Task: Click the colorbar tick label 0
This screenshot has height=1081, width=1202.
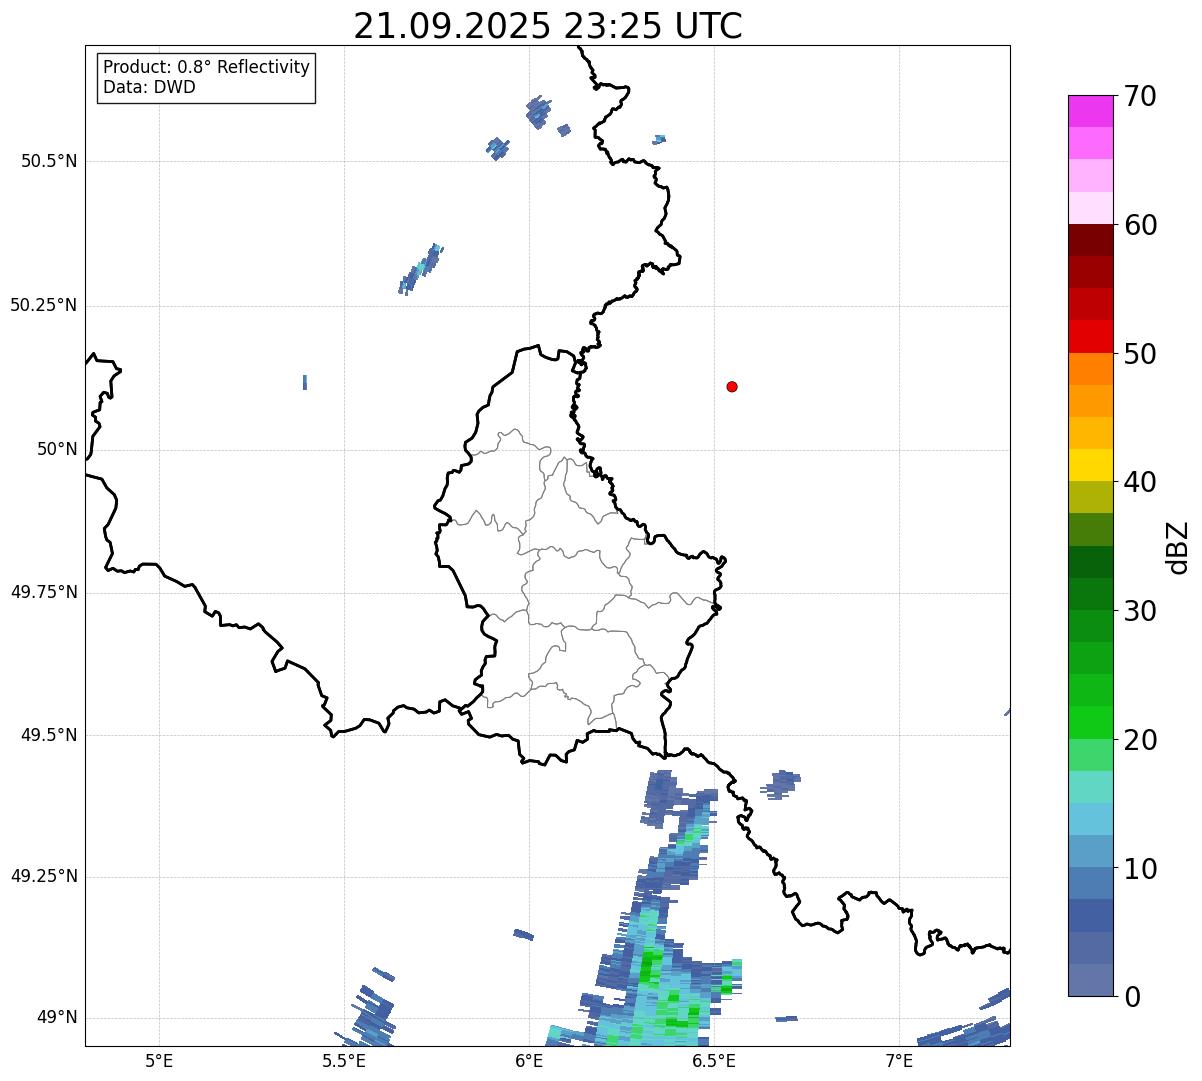Action: click(1132, 997)
